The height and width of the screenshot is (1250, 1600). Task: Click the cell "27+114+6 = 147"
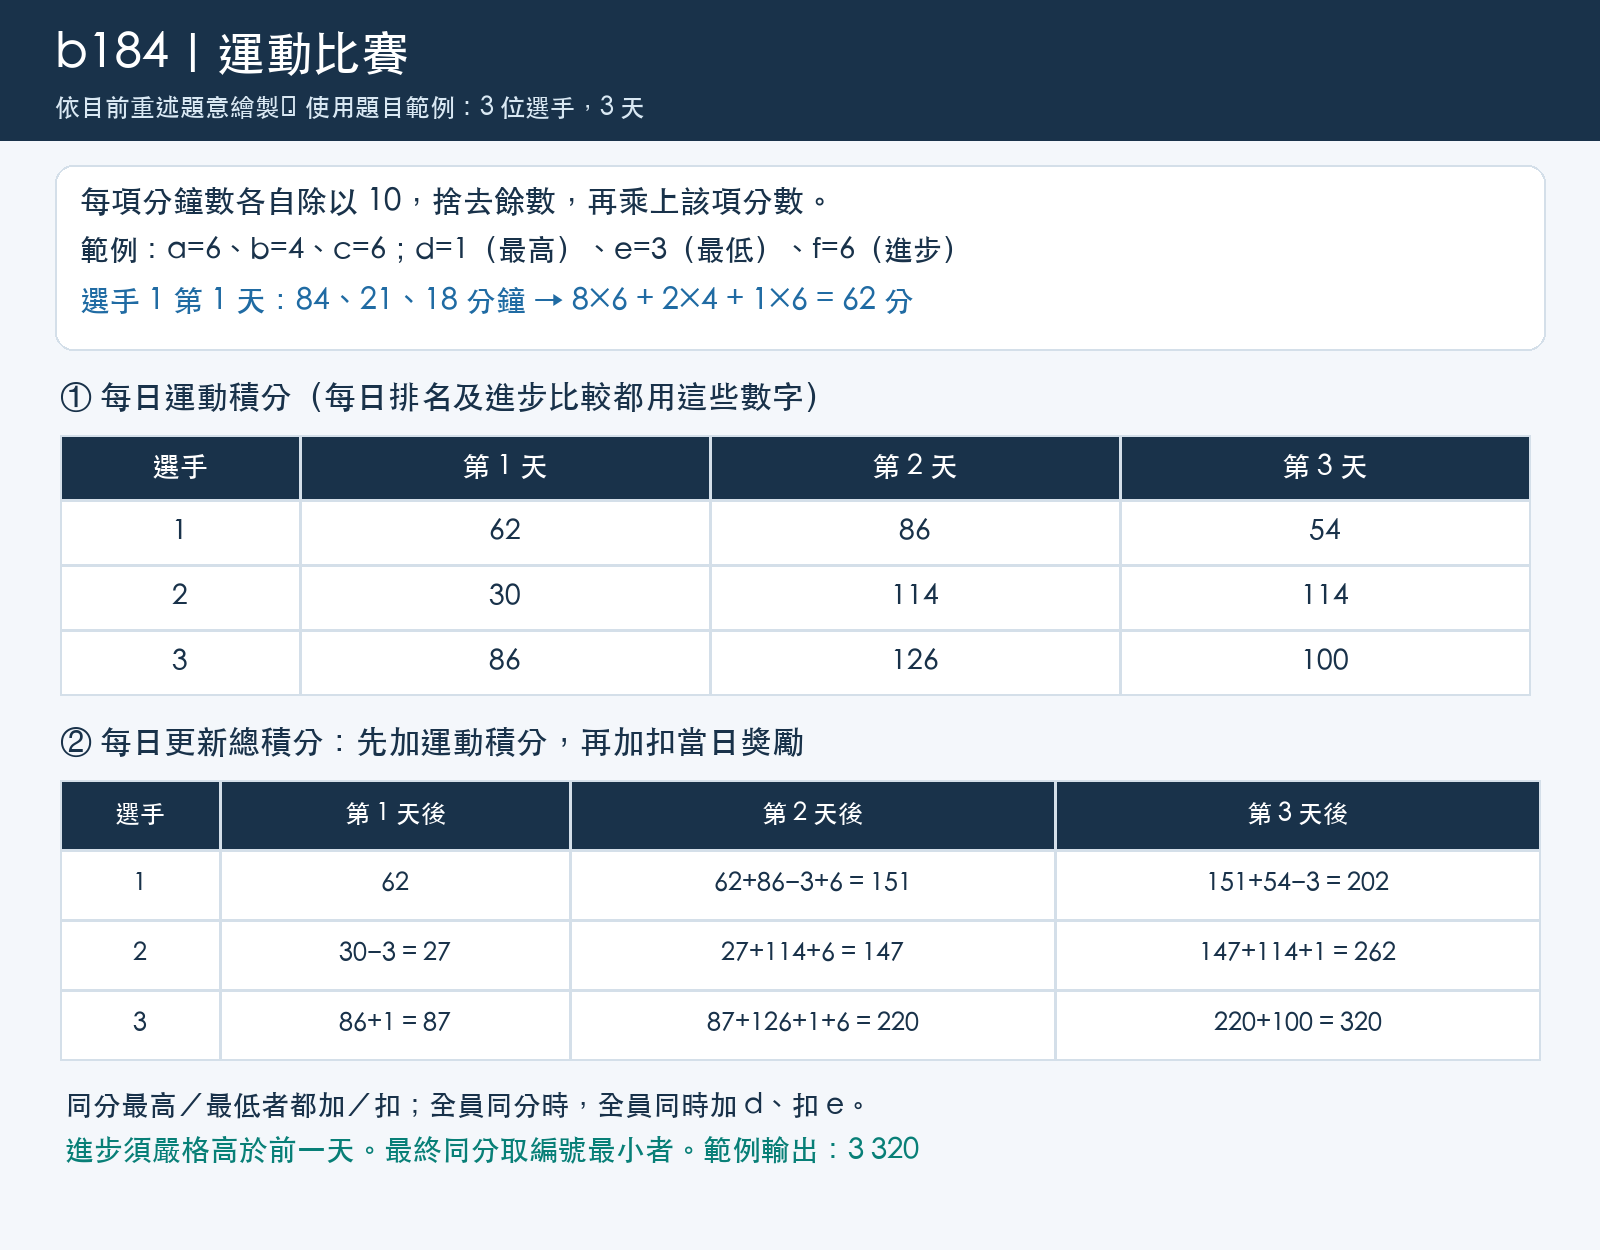coord(812,954)
